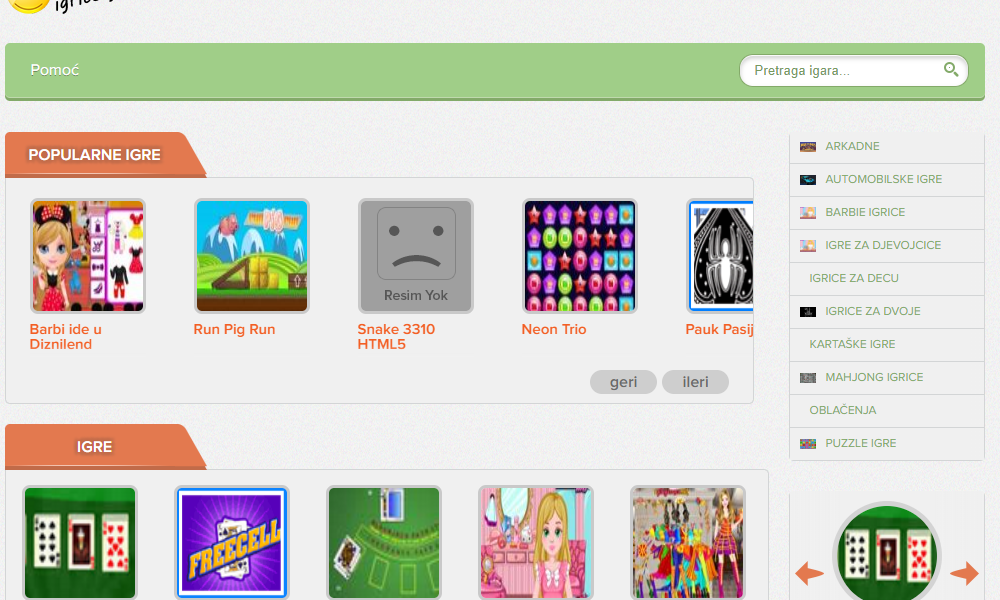Click the ileri button
Screen dimensions: 1000x600
coord(695,382)
